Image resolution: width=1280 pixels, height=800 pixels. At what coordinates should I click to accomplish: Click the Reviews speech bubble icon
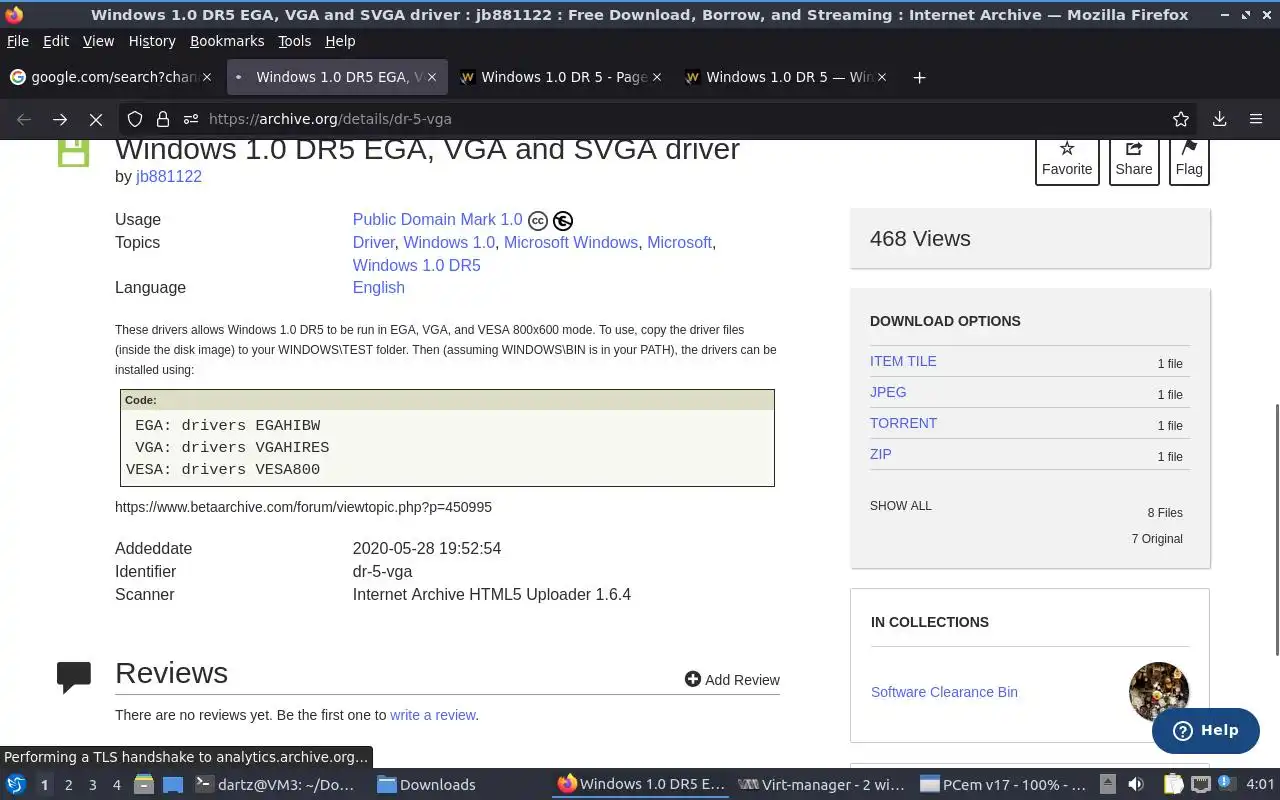[x=74, y=677]
